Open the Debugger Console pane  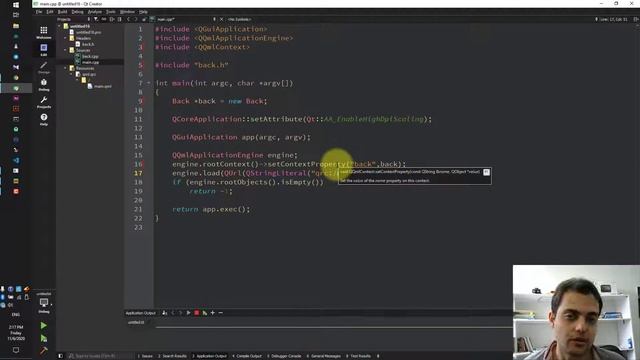tap(284, 356)
